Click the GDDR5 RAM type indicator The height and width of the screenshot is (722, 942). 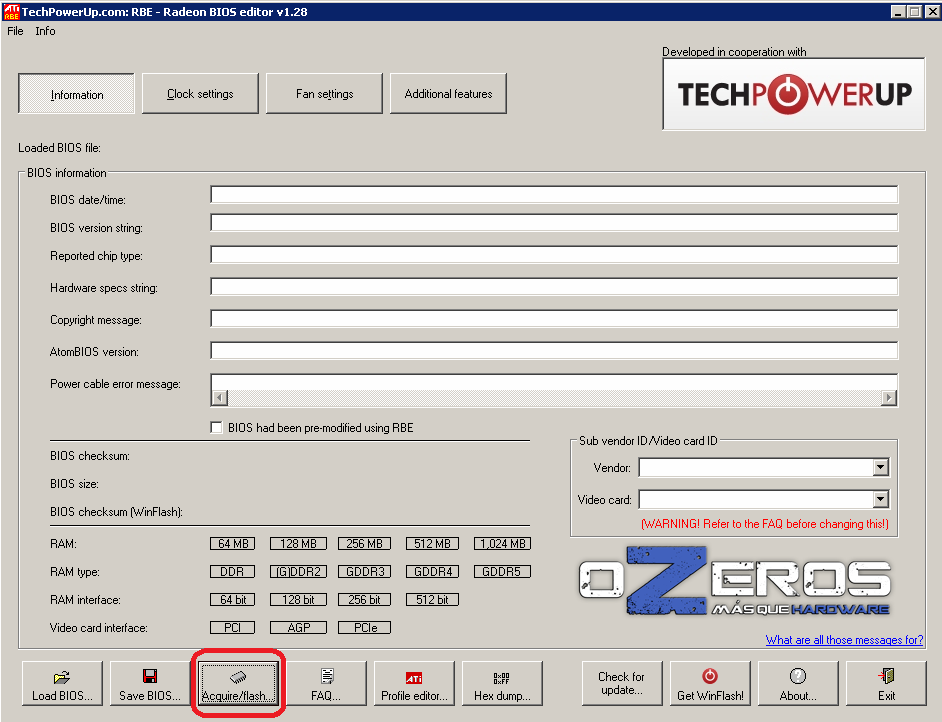[x=502, y=571]
